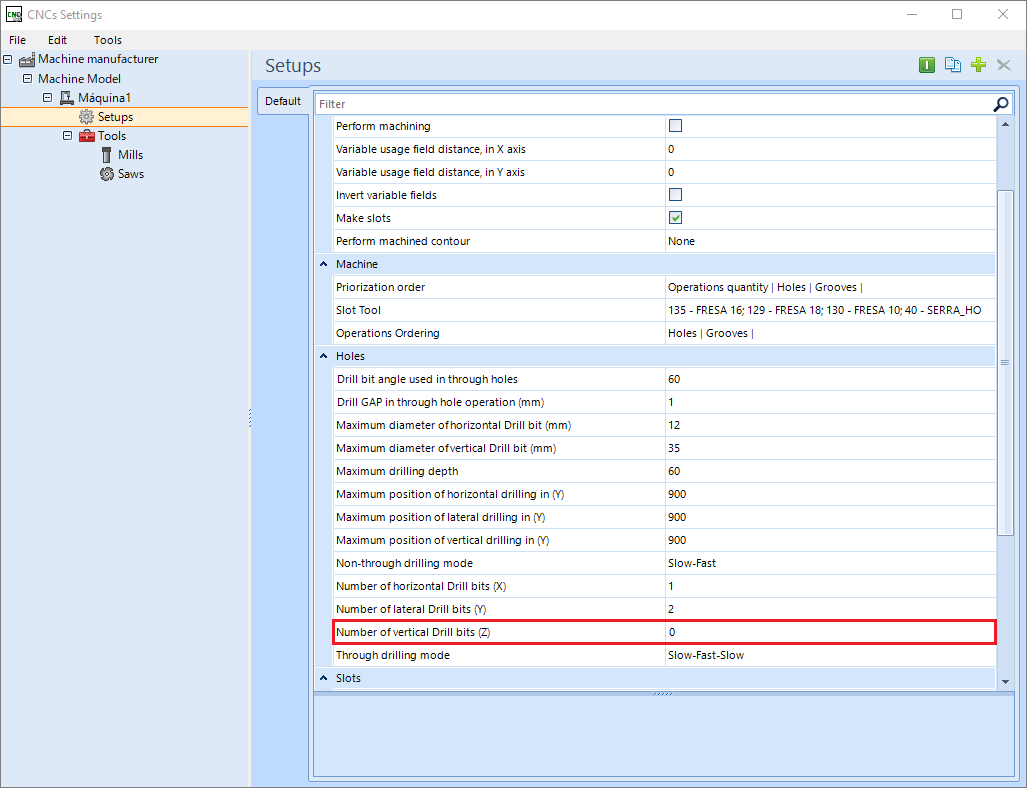This screenshot has width=1027, height=788.
Task: Select the Mills tool item
Action: click(130, 155)
